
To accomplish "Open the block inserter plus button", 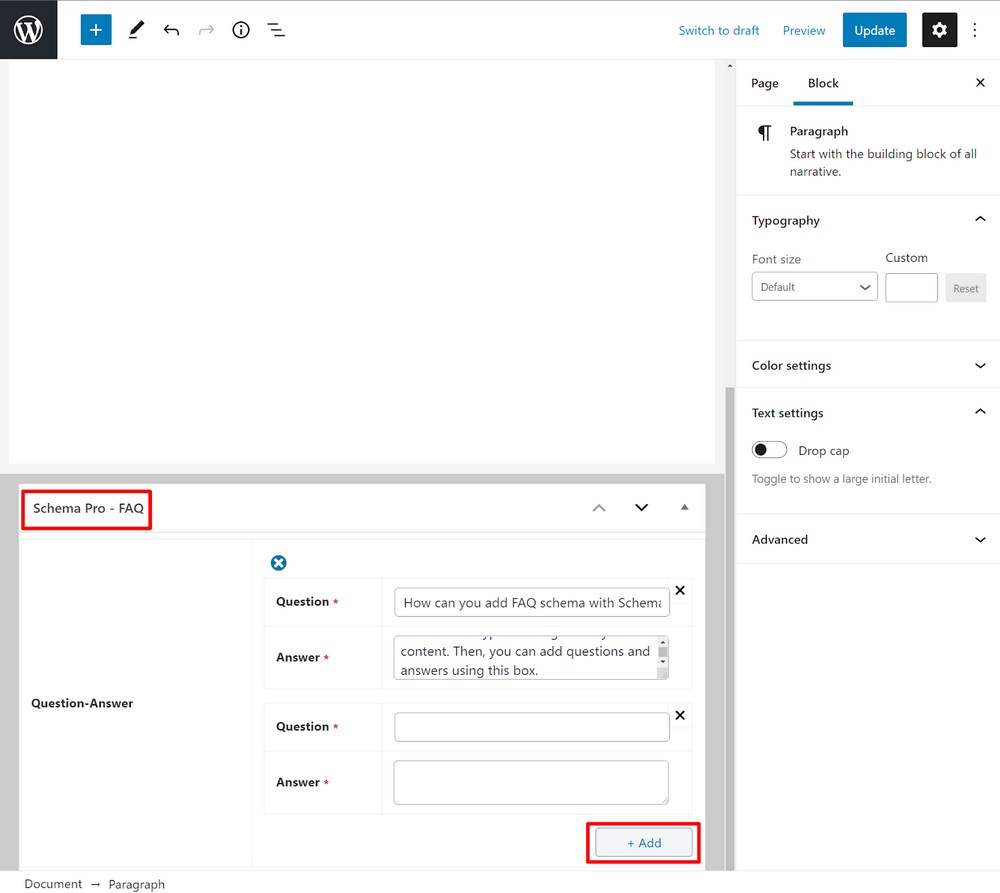I will (x=96, y=30).
